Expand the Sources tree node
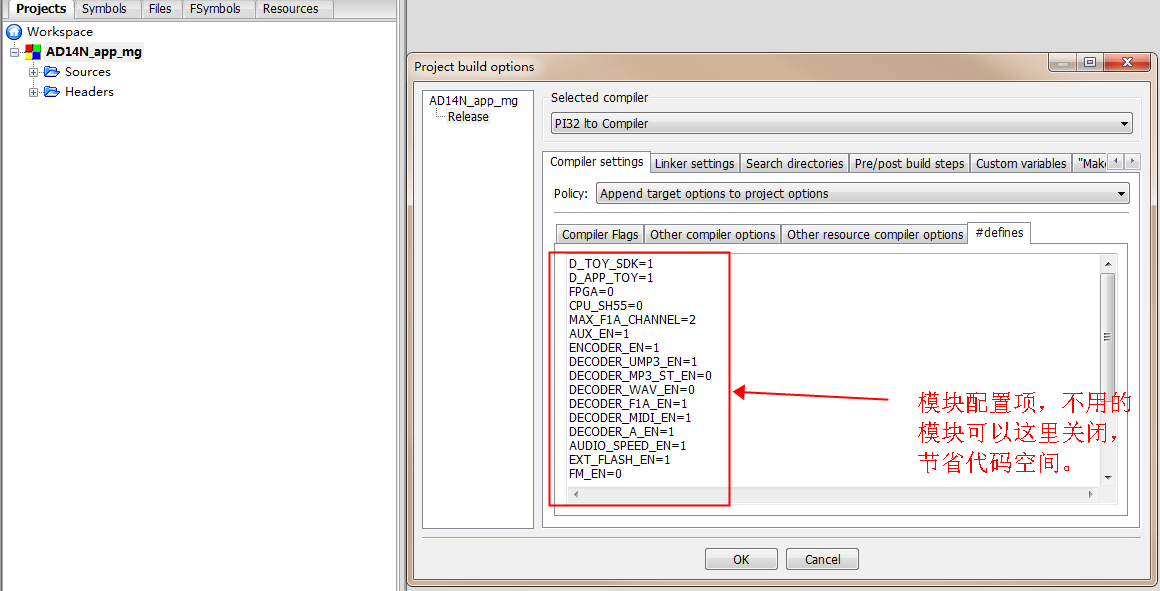The width and height of the screenshot is (1160, 591). click(x=33, y=72)
